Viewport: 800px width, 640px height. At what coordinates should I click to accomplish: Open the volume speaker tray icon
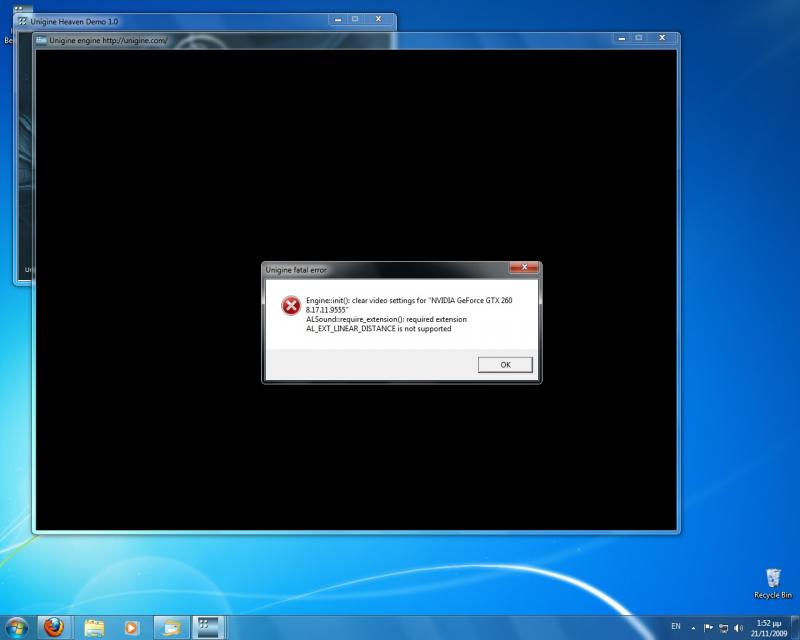coord(738,628)
